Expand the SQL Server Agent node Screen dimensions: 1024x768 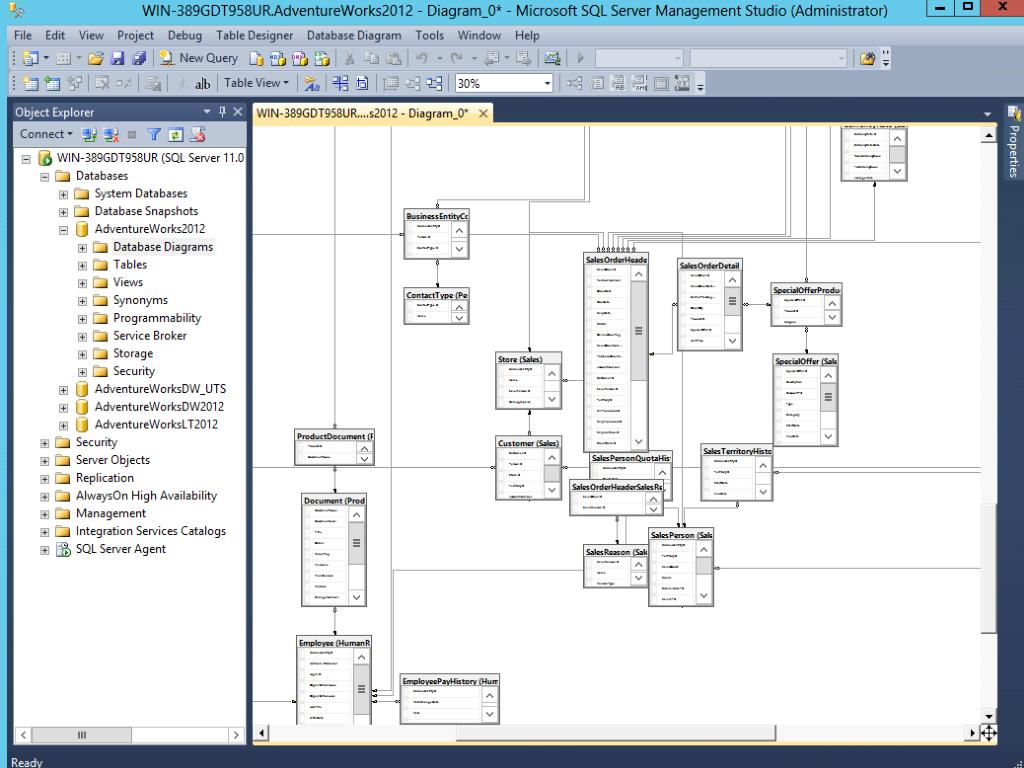point(44,550)
